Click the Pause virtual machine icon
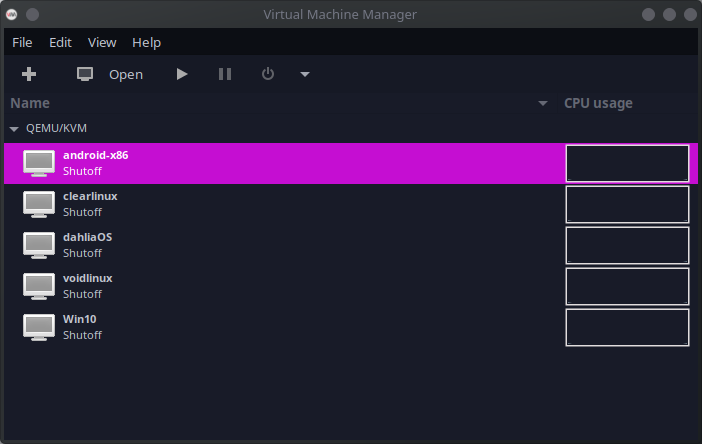The height and width of the screenshot is (444, 702). (x=225, y=74)
